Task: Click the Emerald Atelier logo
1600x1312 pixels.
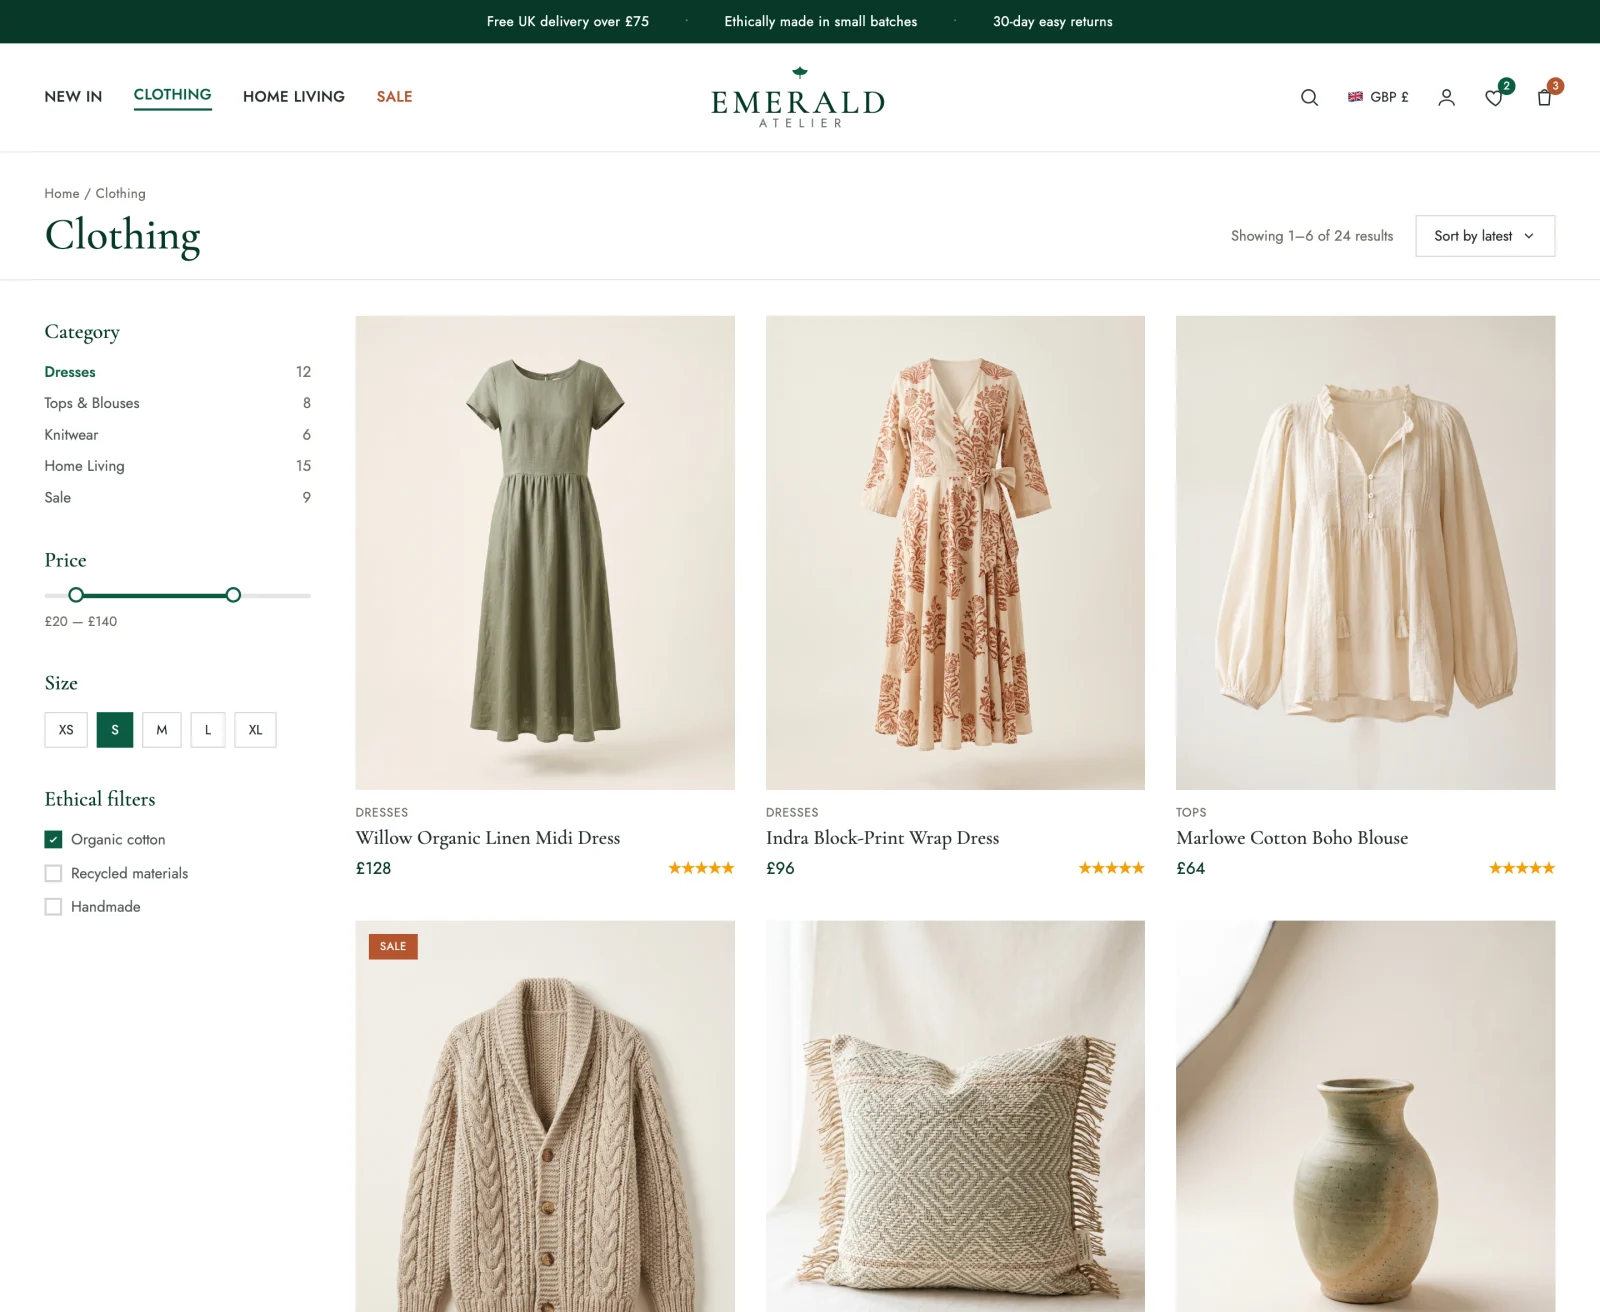Action: 798,97
